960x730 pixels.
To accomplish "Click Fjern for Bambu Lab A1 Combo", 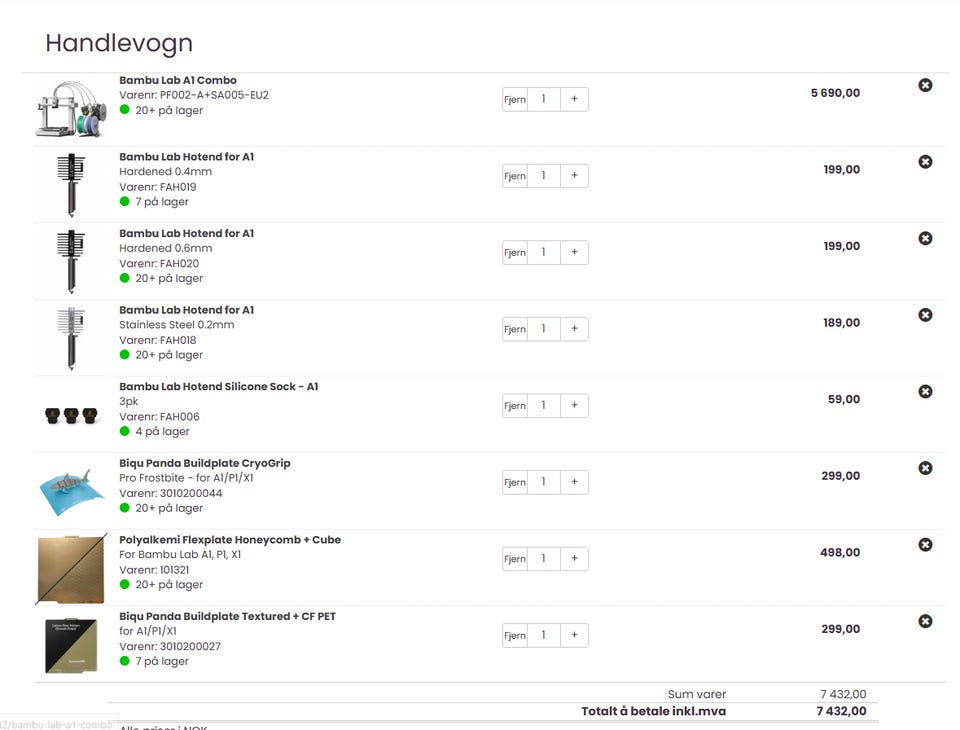I will pyautogui.click(x=514, y=99).
